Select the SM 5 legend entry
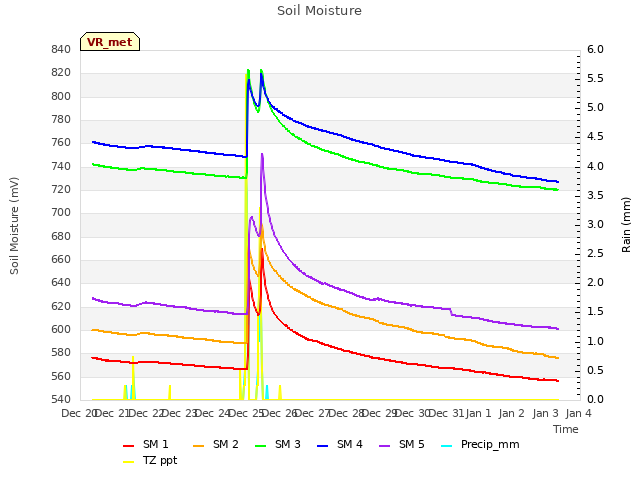The image size is (640, 480). 402,444
